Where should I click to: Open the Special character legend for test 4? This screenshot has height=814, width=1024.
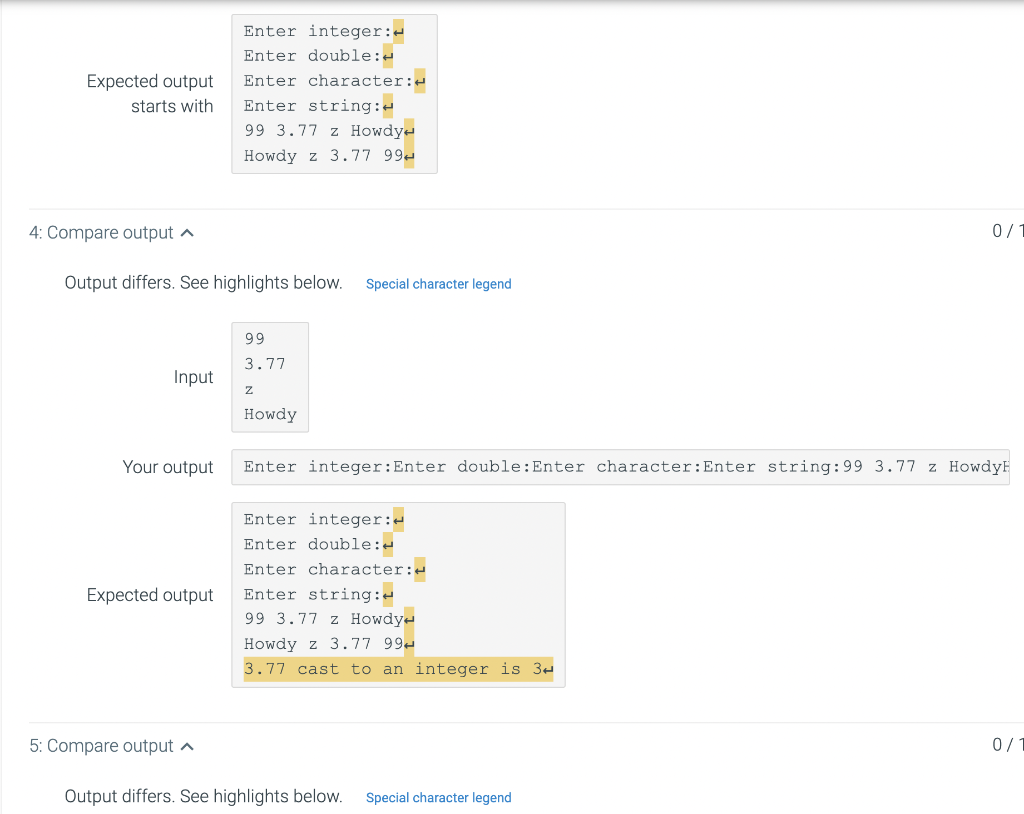438,284
